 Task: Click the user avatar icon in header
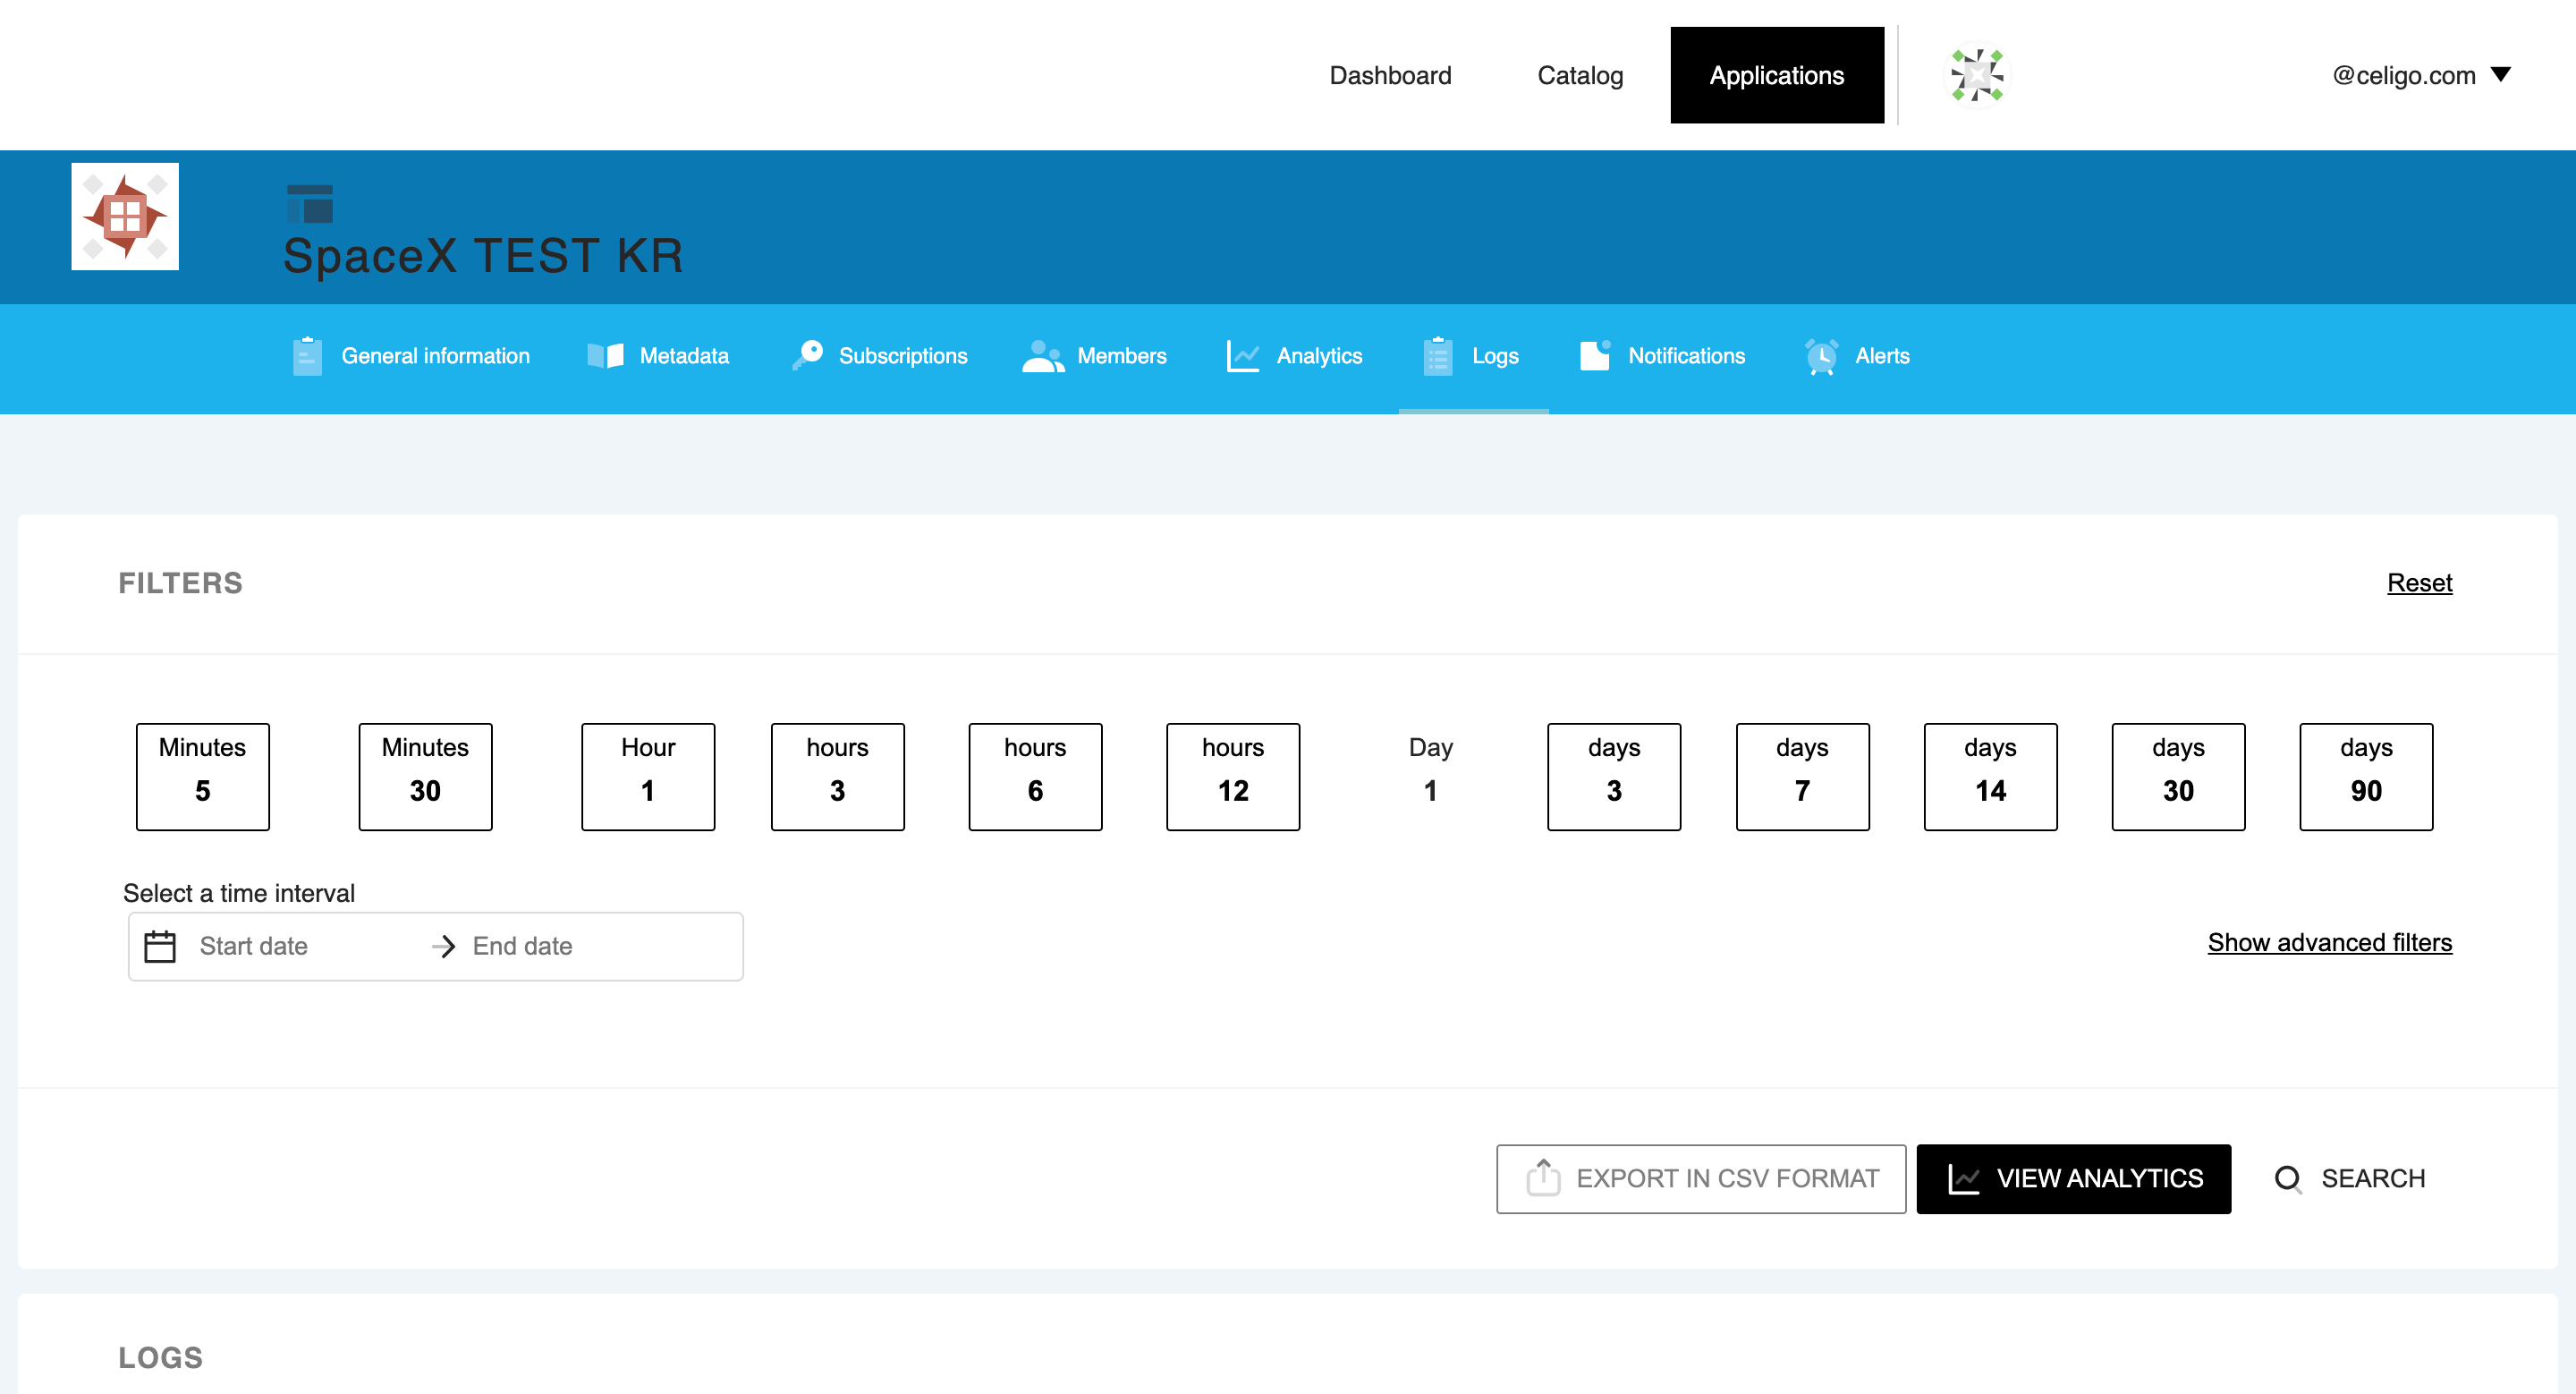pyautogui.click(x=1977, y=75)
